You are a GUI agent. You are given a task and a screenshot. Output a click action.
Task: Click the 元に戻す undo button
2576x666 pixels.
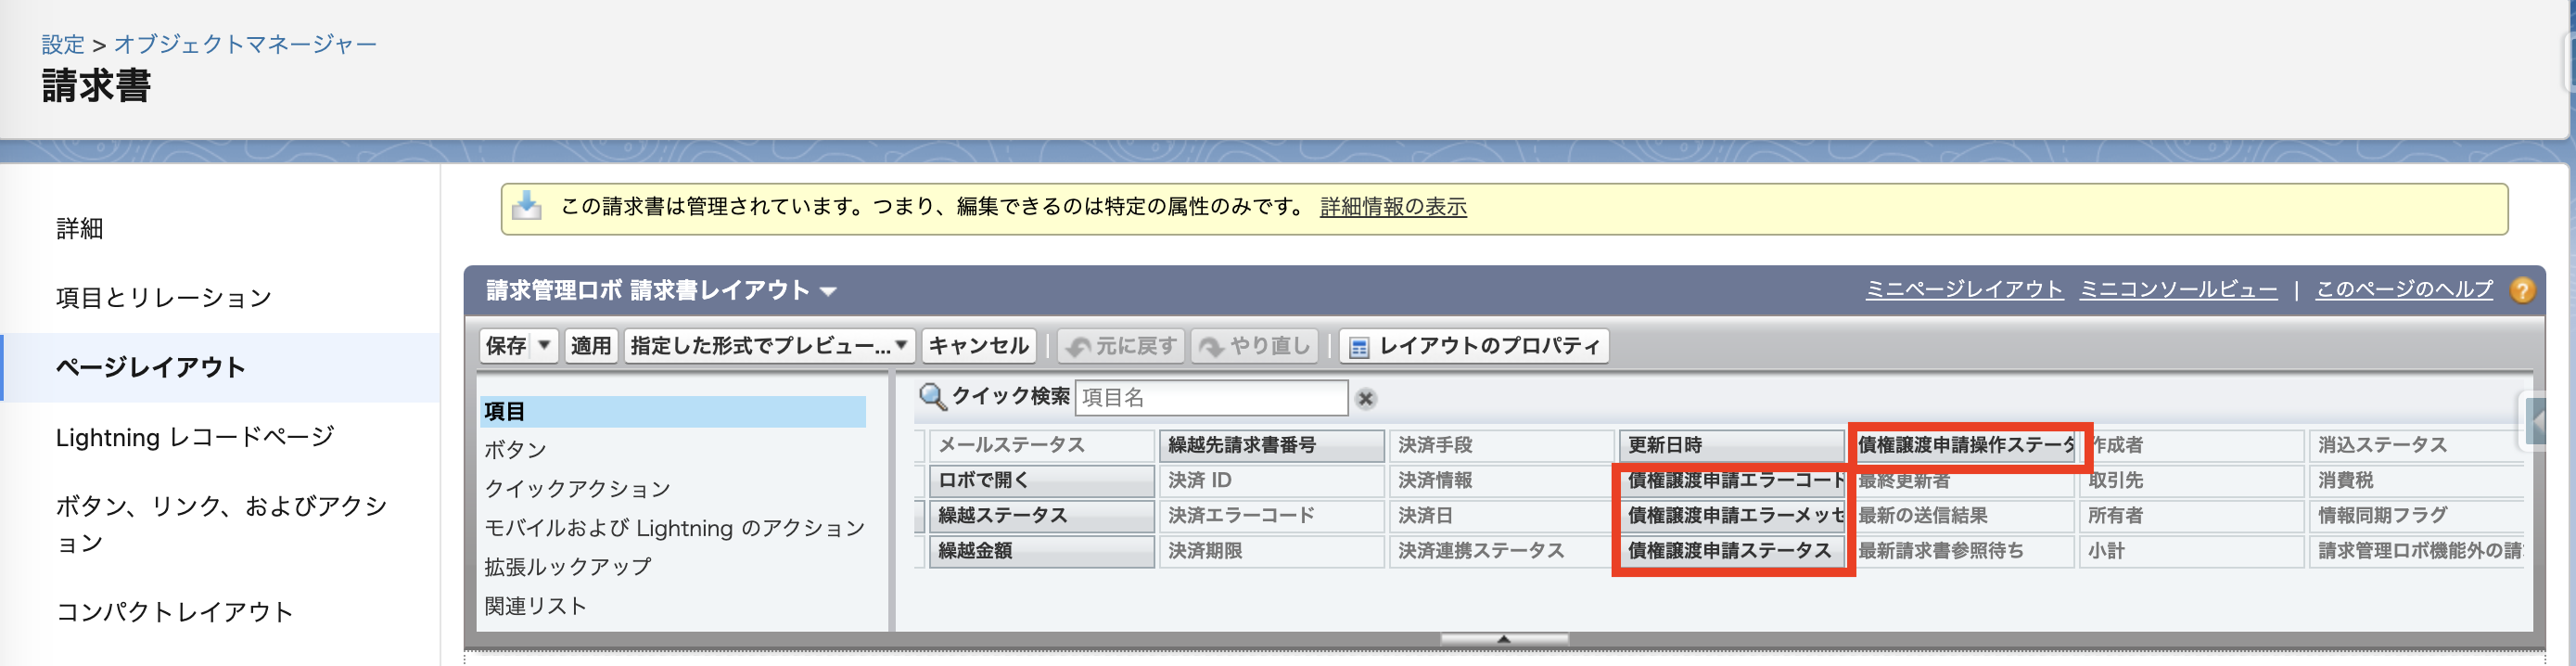pos(1121,345)
